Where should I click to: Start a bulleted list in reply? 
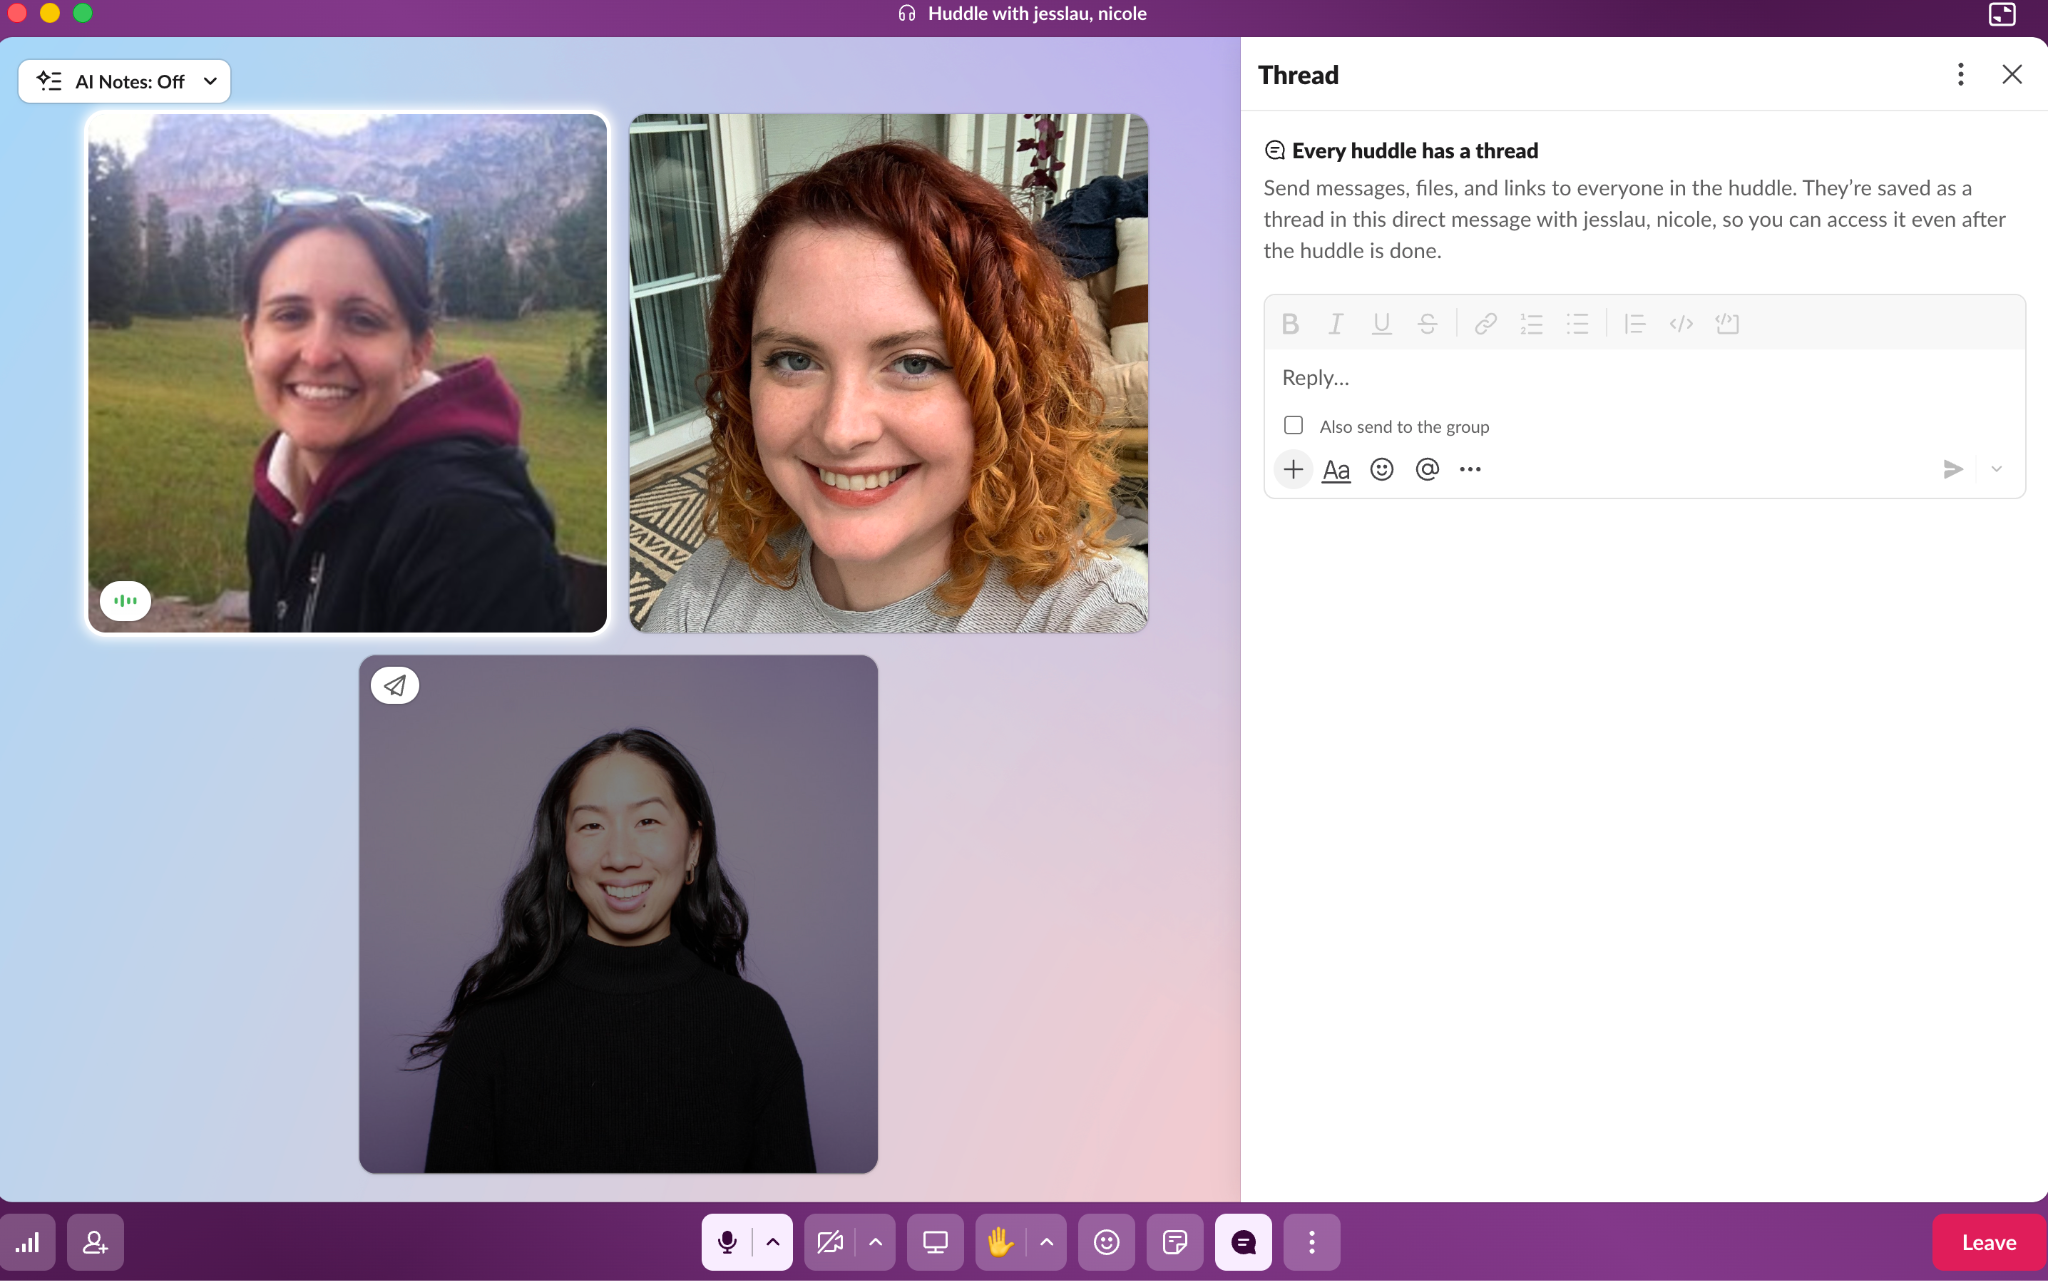pos(1577,323)
